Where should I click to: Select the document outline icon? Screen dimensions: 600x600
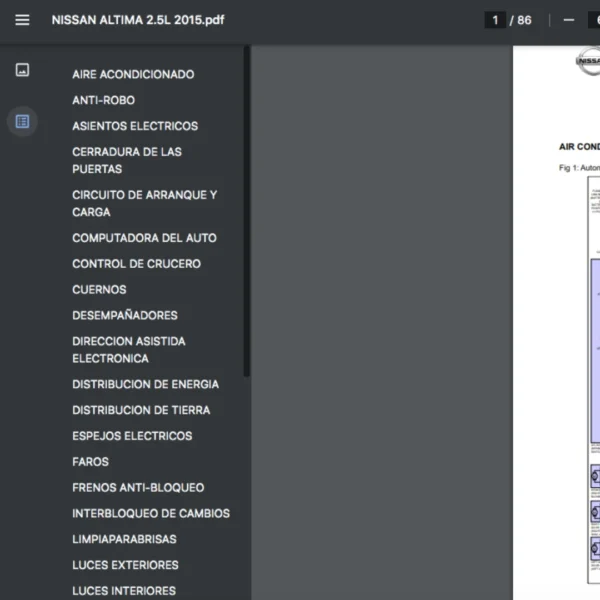coord(22,121)
